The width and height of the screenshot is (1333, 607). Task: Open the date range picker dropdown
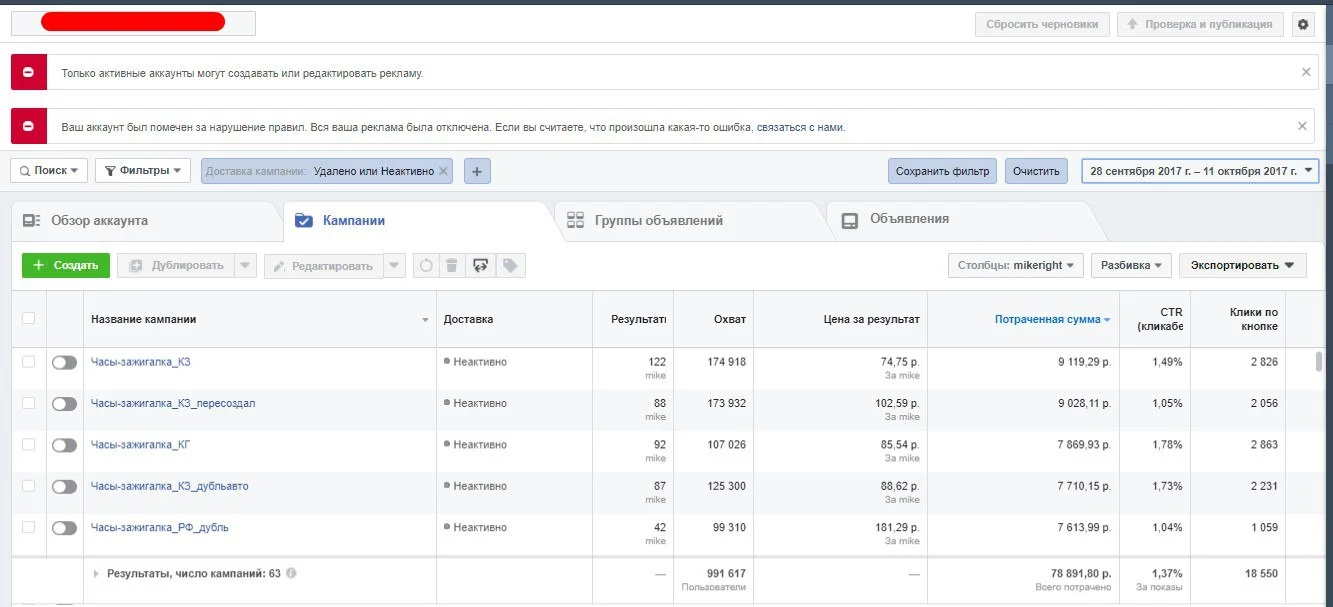(x=1200, y=171)
